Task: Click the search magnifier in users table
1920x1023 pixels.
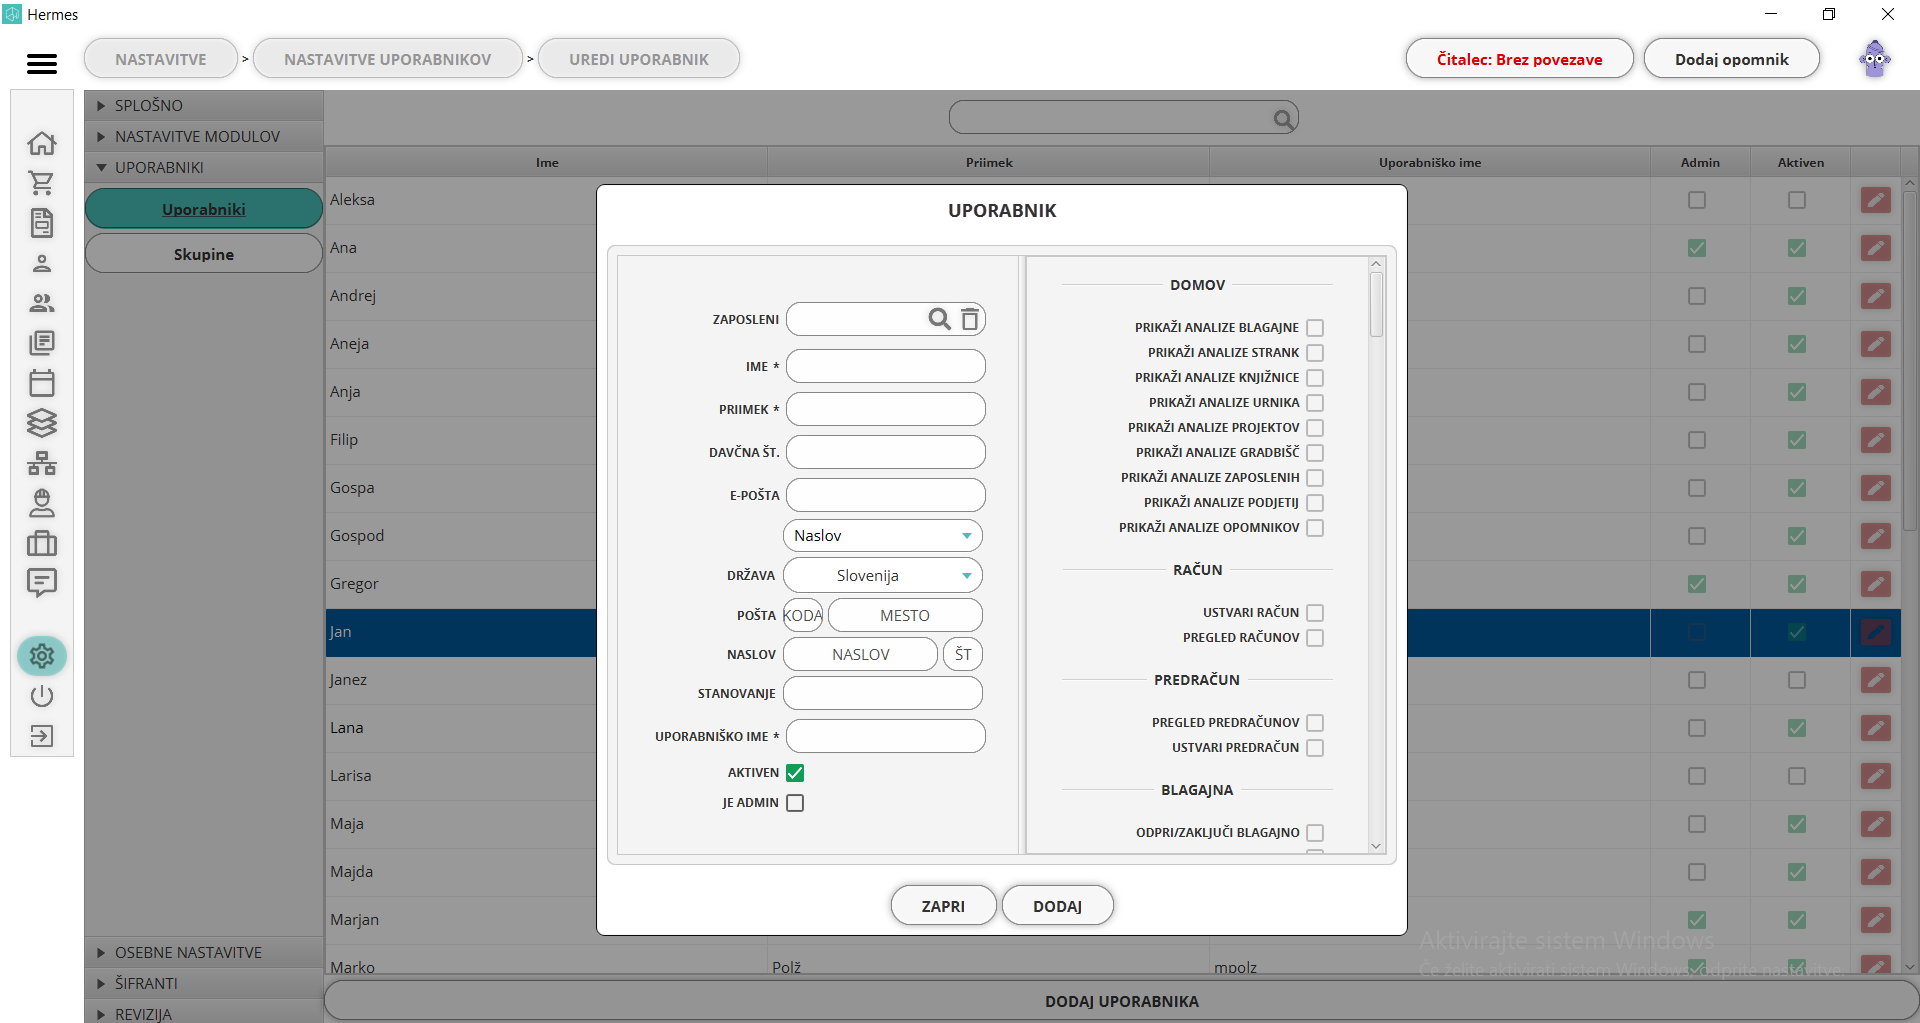Action: click(x=1283, y=119)
